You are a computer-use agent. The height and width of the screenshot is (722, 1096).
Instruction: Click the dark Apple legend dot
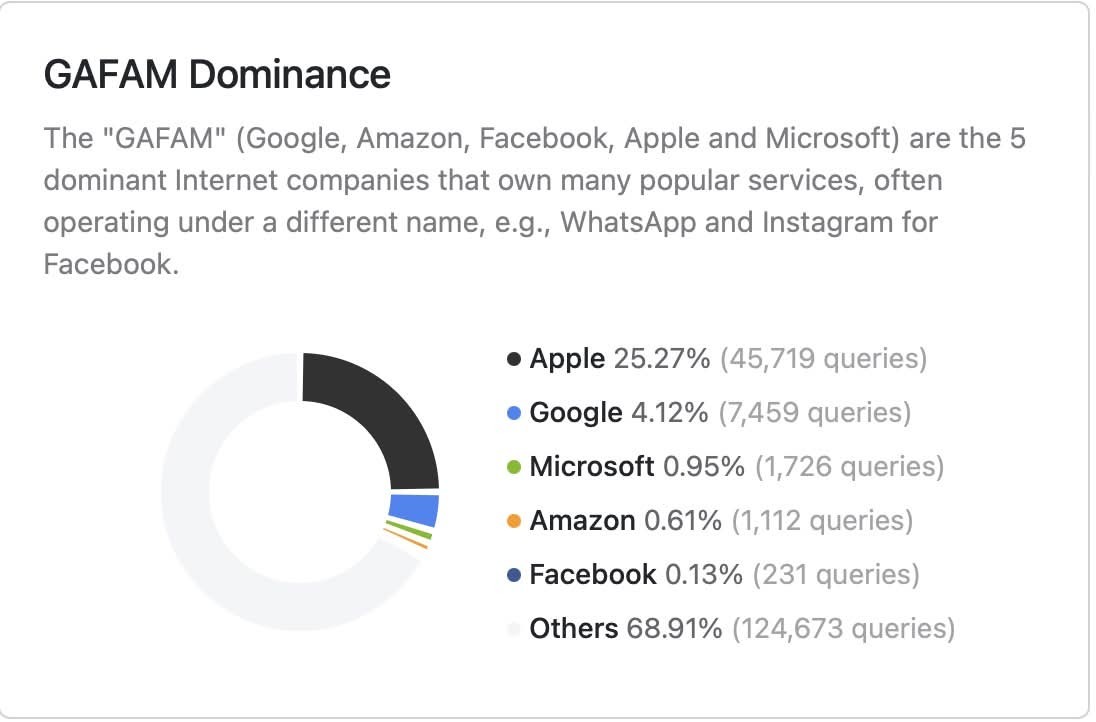[x=514, y=358]
